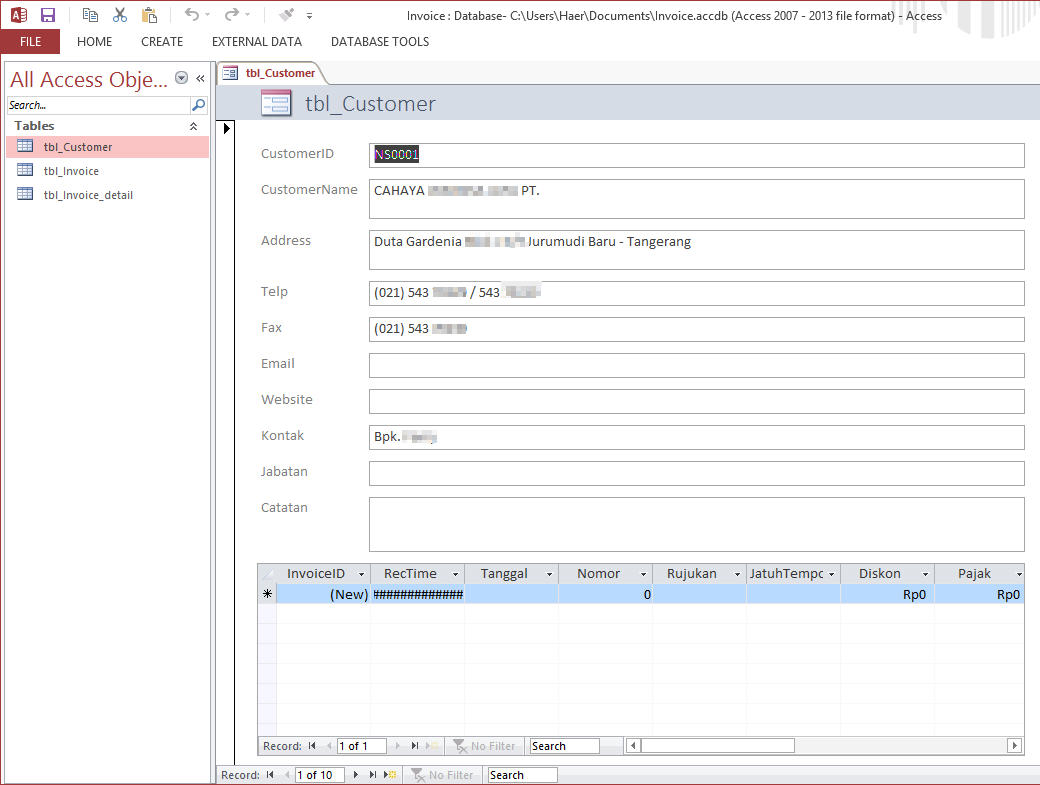The image size is (1040, 785).
Task: Select tbl_Customer in navigation pane
Action: tap(107, 147)
